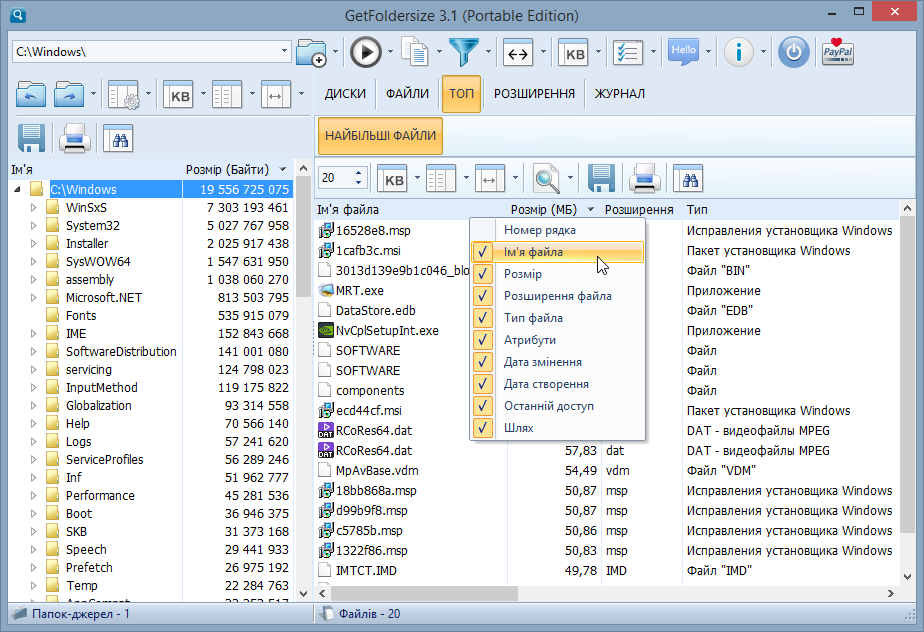Open the C:\Windows\ path dropdown
This screenshot has width=924, height=632.
pyautogui.click(x=284, y=51)
